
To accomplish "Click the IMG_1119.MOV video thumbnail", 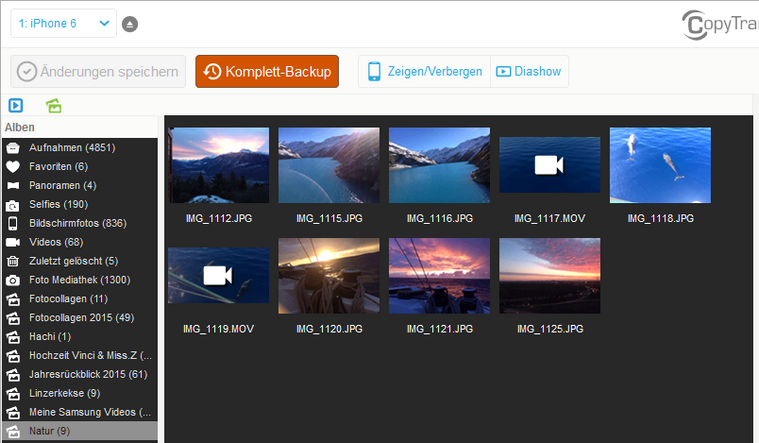I will (x=219, y=275).
